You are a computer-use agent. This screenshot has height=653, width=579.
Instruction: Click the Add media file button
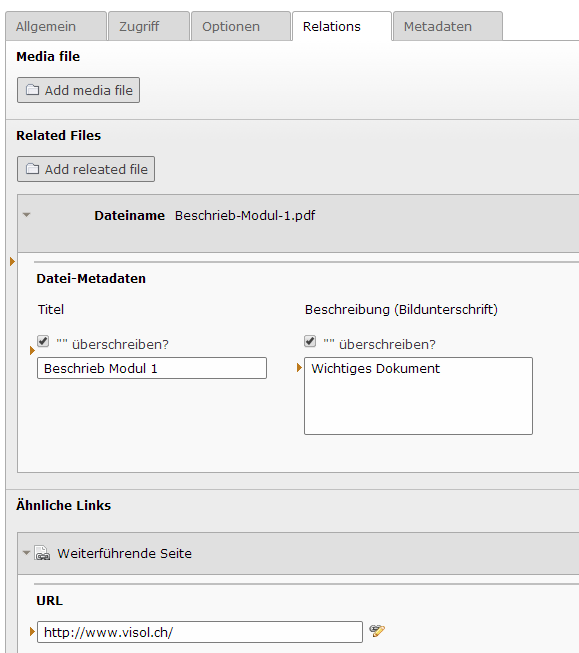(x=78, y=90)
